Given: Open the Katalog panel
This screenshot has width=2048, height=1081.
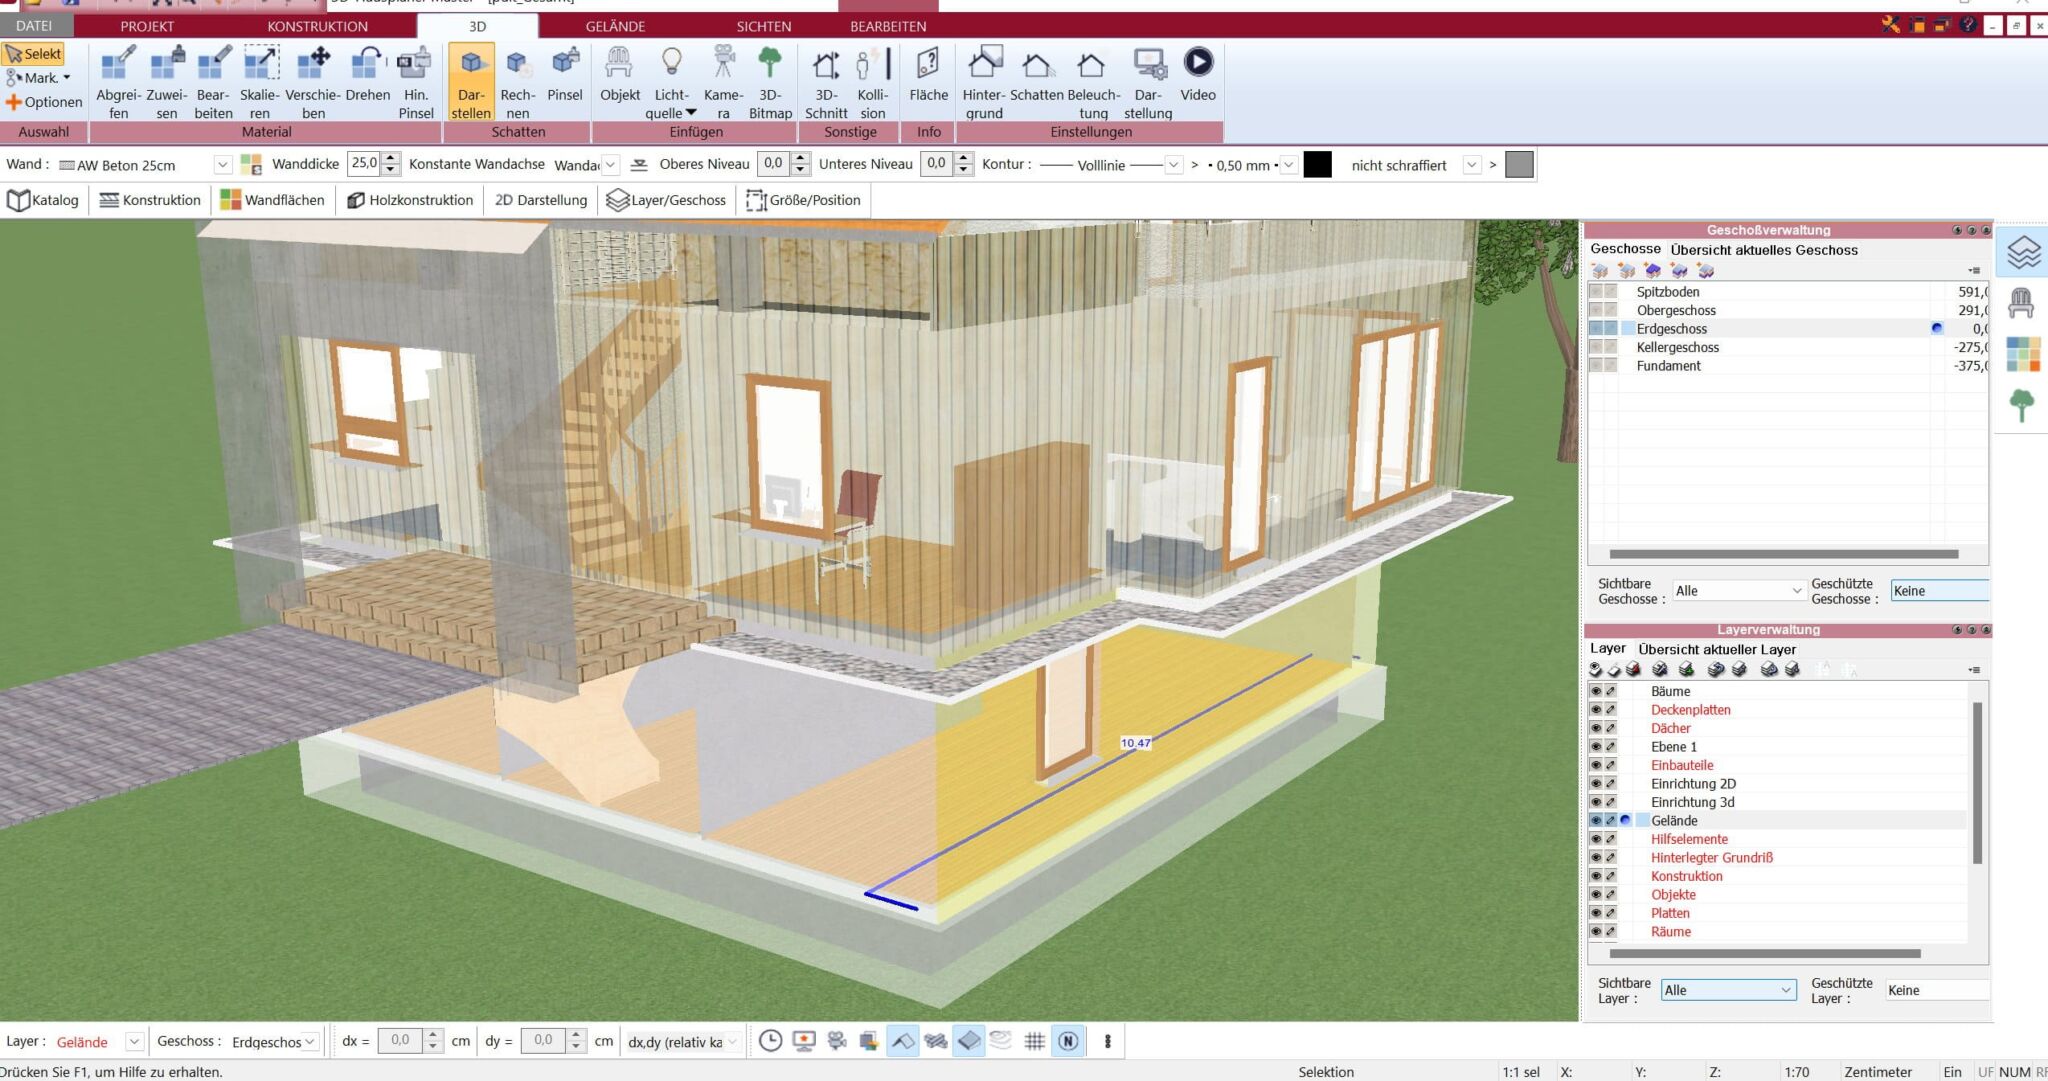Looking at the screenshot, I should coord(44,200).
